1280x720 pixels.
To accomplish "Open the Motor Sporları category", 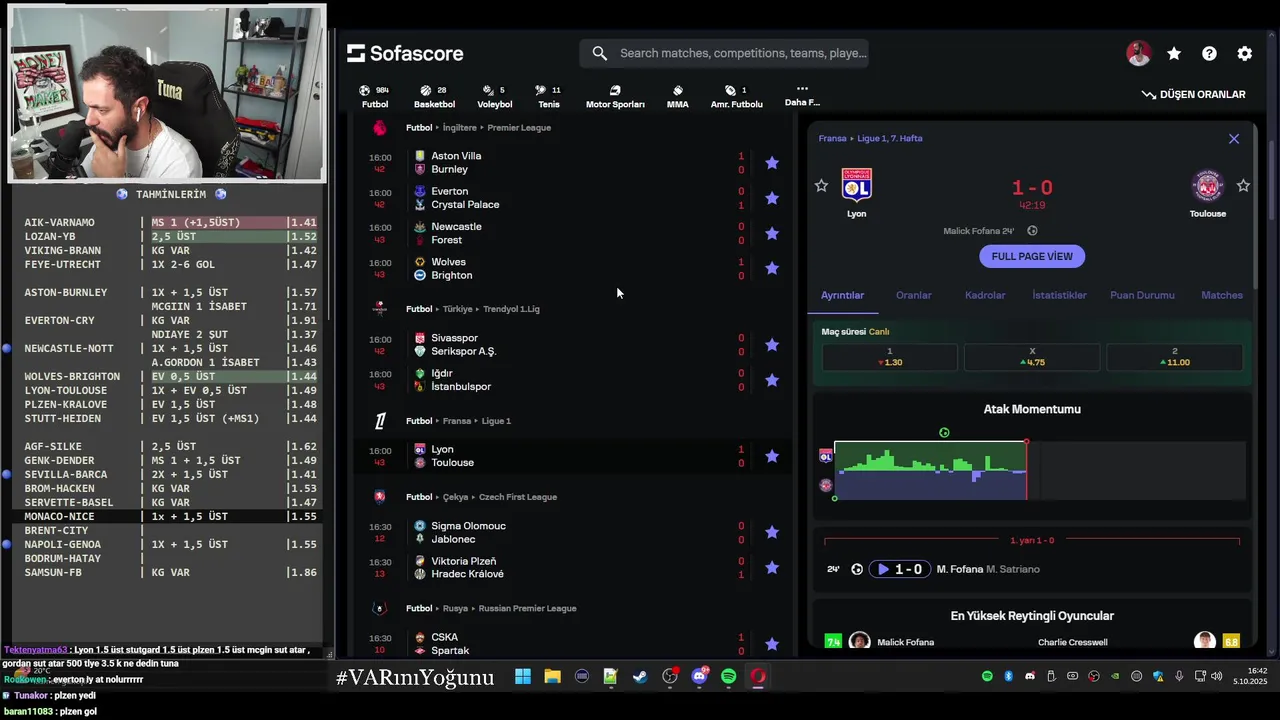I will pos(615,96).
